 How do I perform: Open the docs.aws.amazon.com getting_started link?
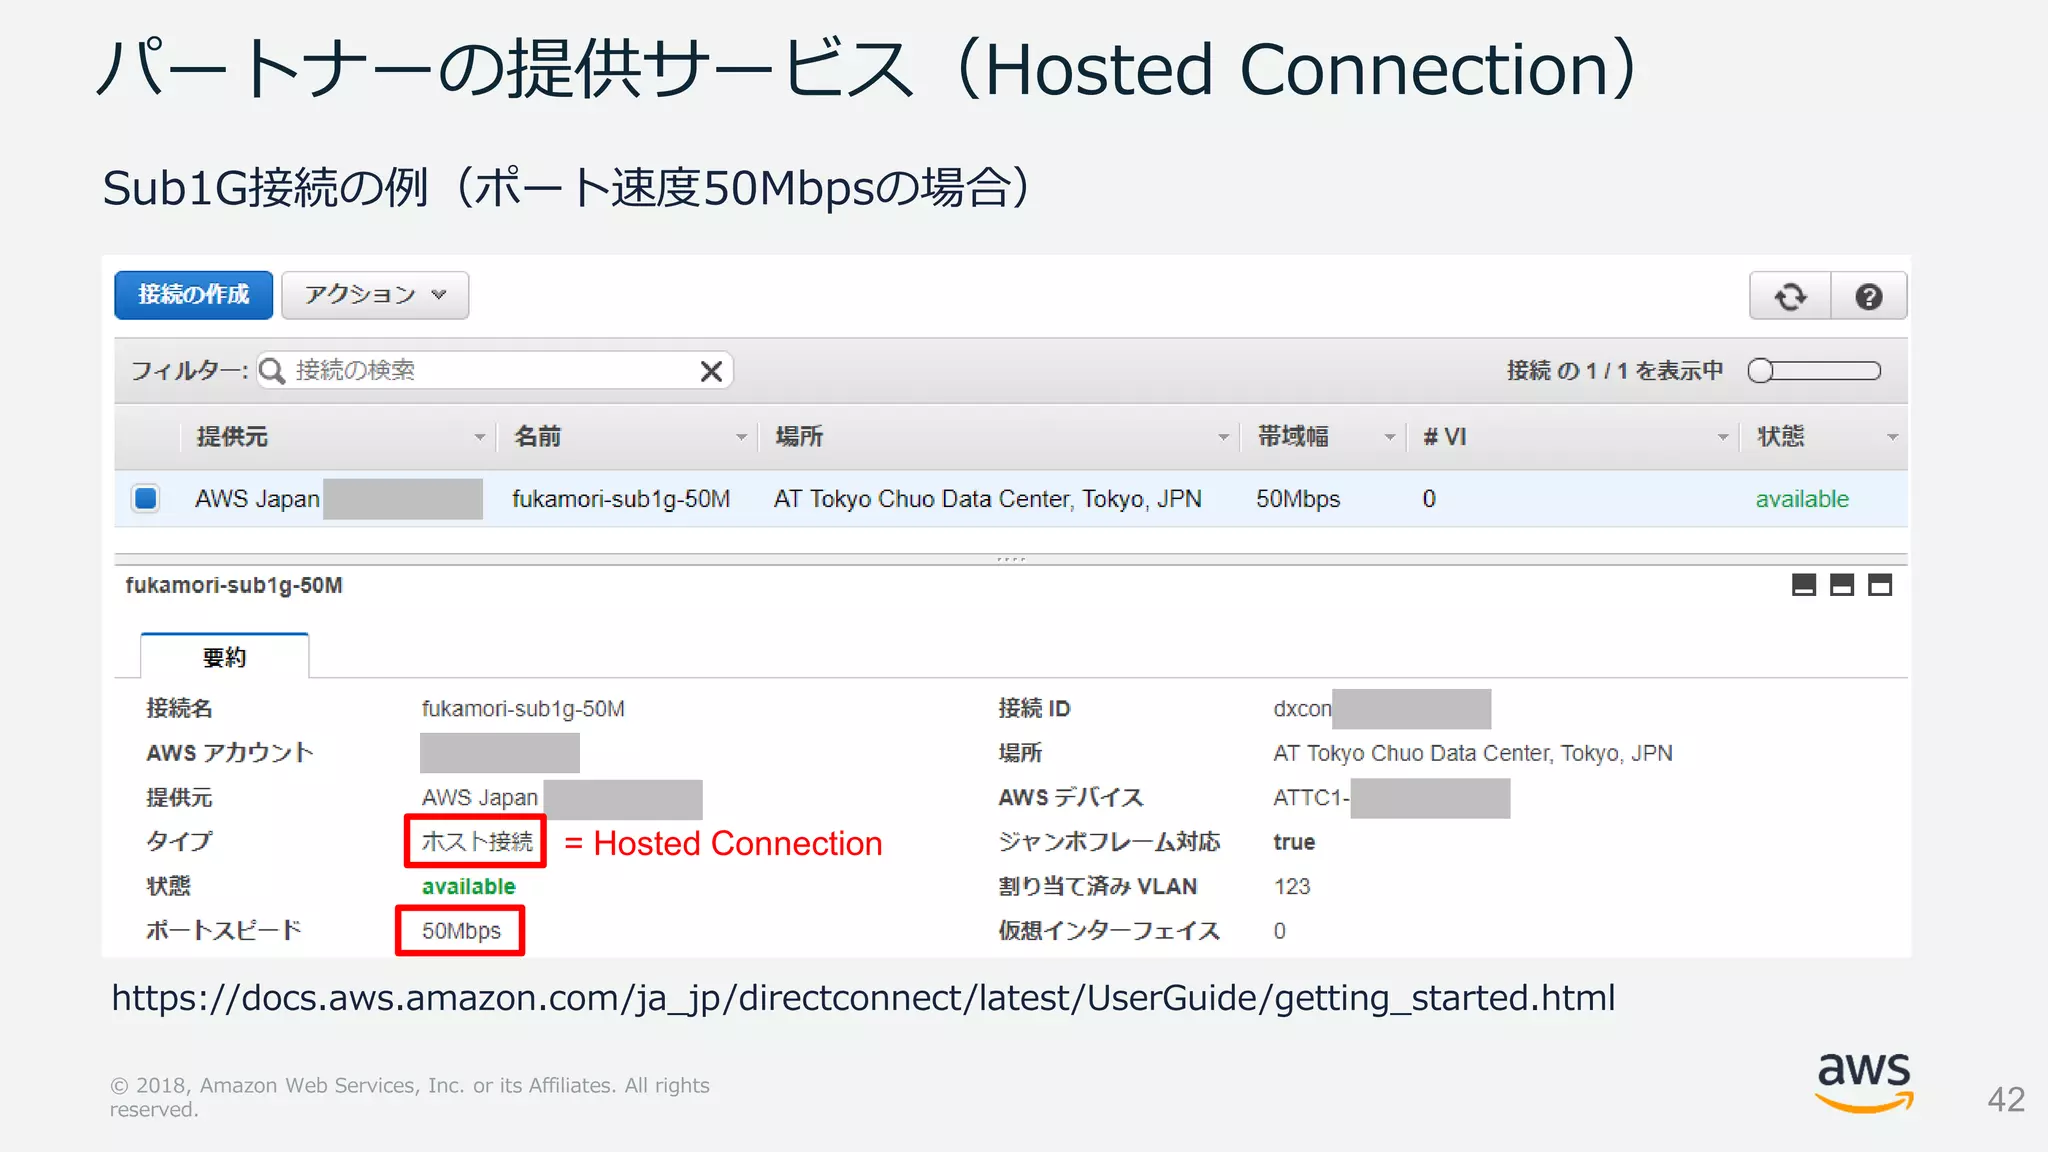(863, 998)
